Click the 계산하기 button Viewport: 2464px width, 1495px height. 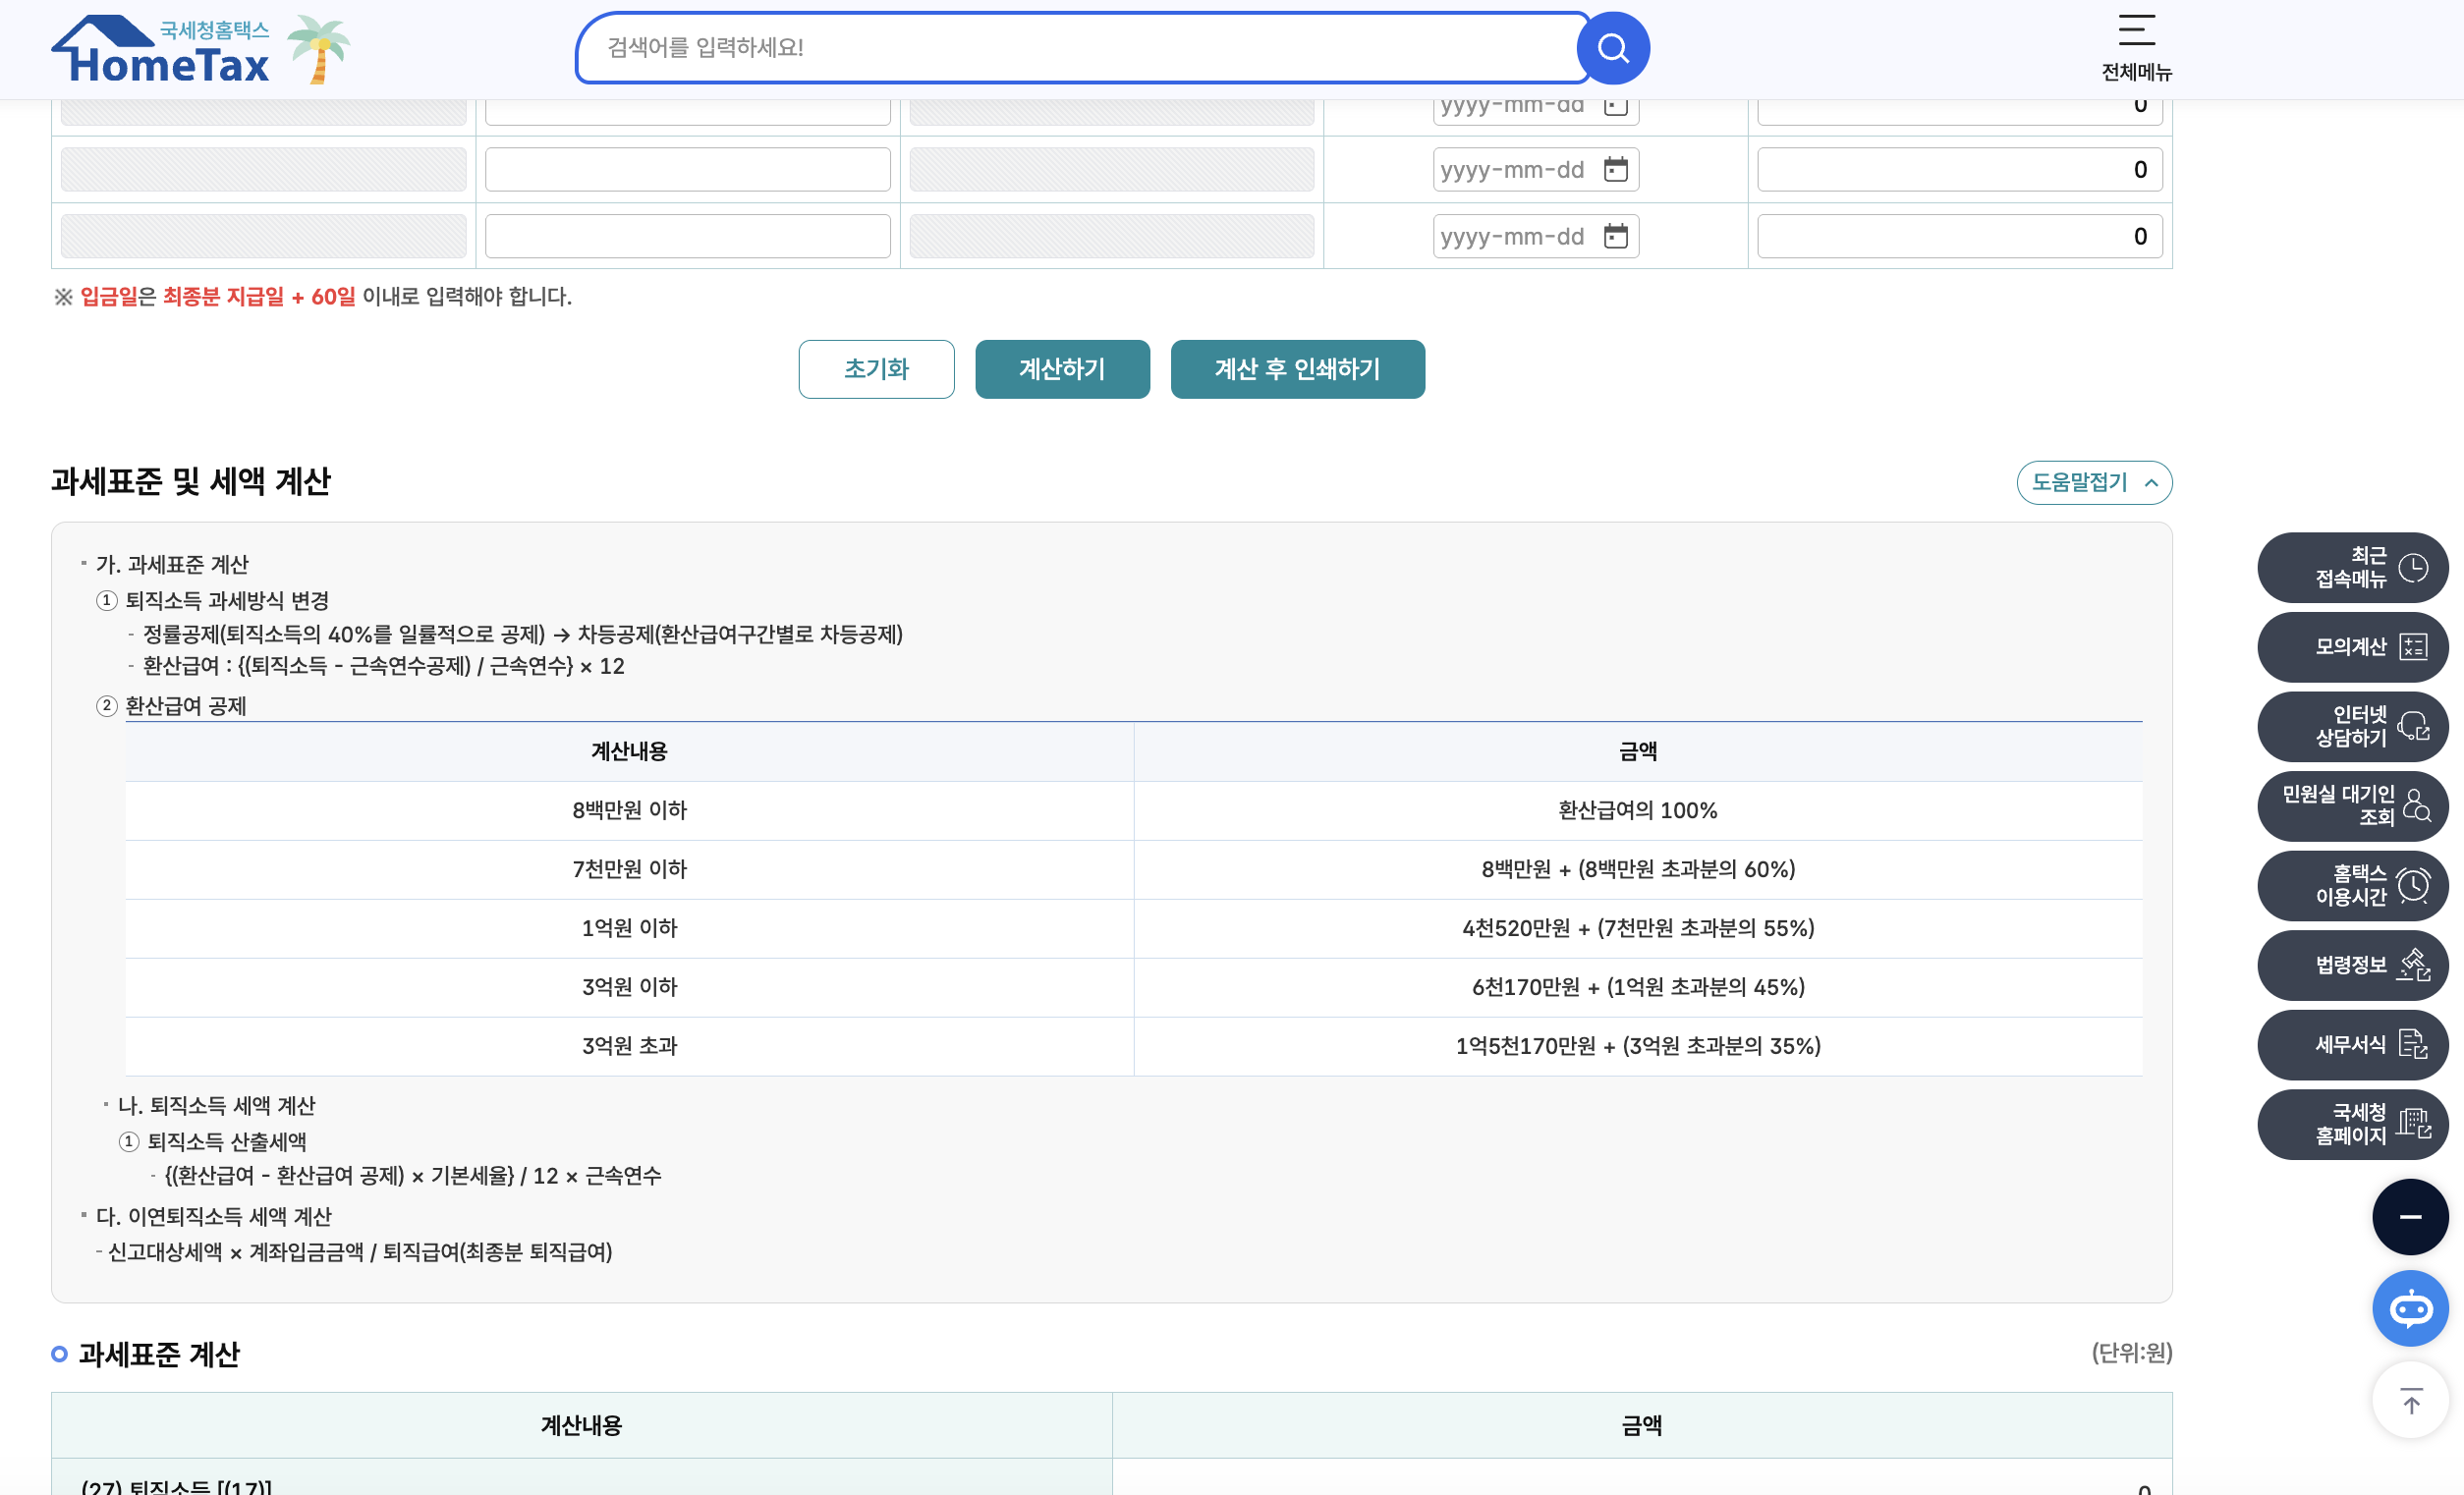1062,369
